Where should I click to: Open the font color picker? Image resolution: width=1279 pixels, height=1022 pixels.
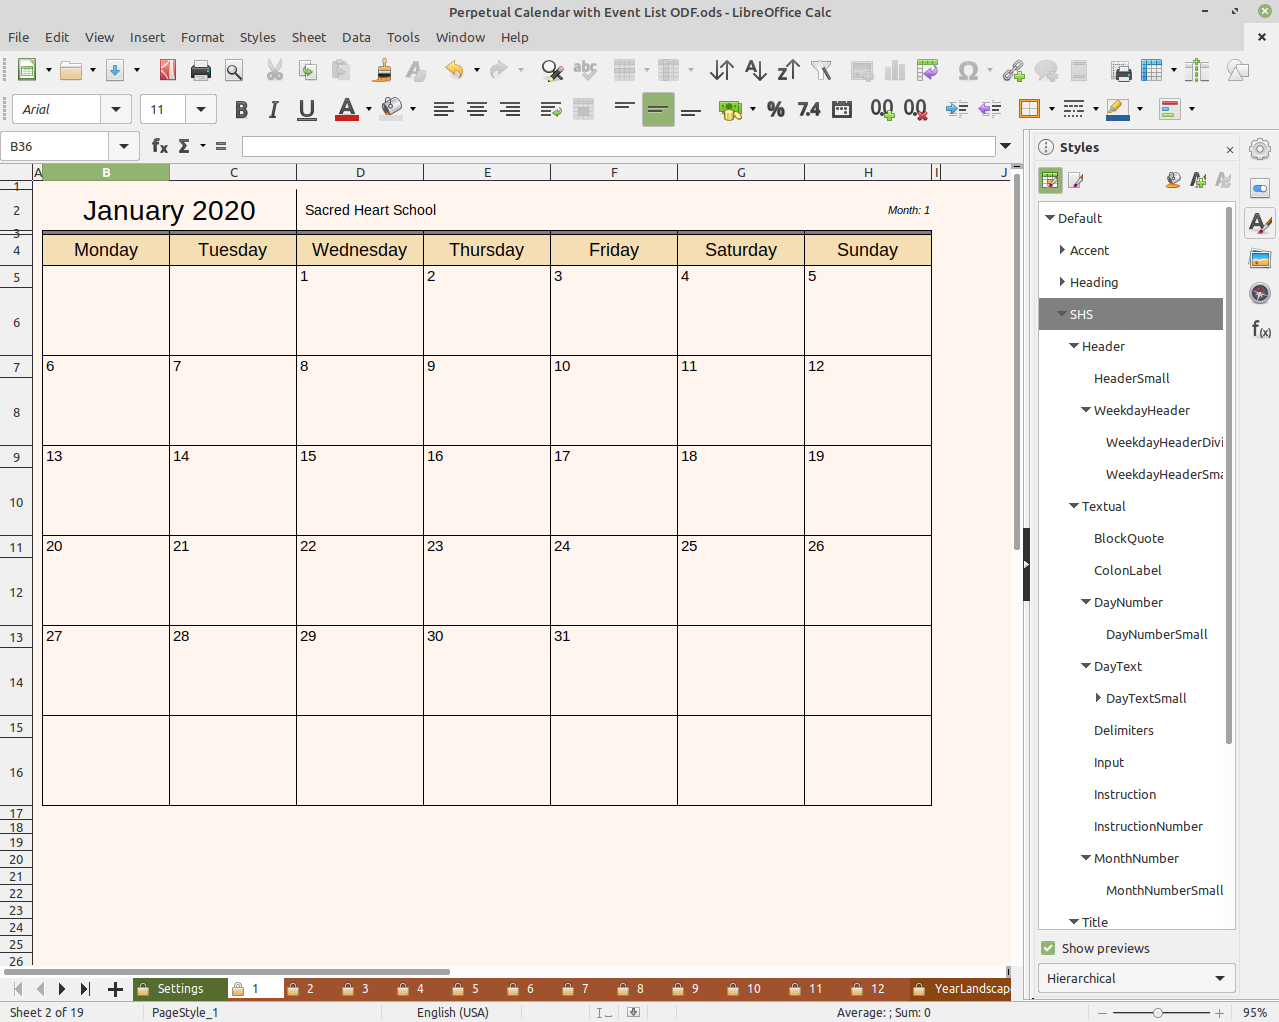369,109
